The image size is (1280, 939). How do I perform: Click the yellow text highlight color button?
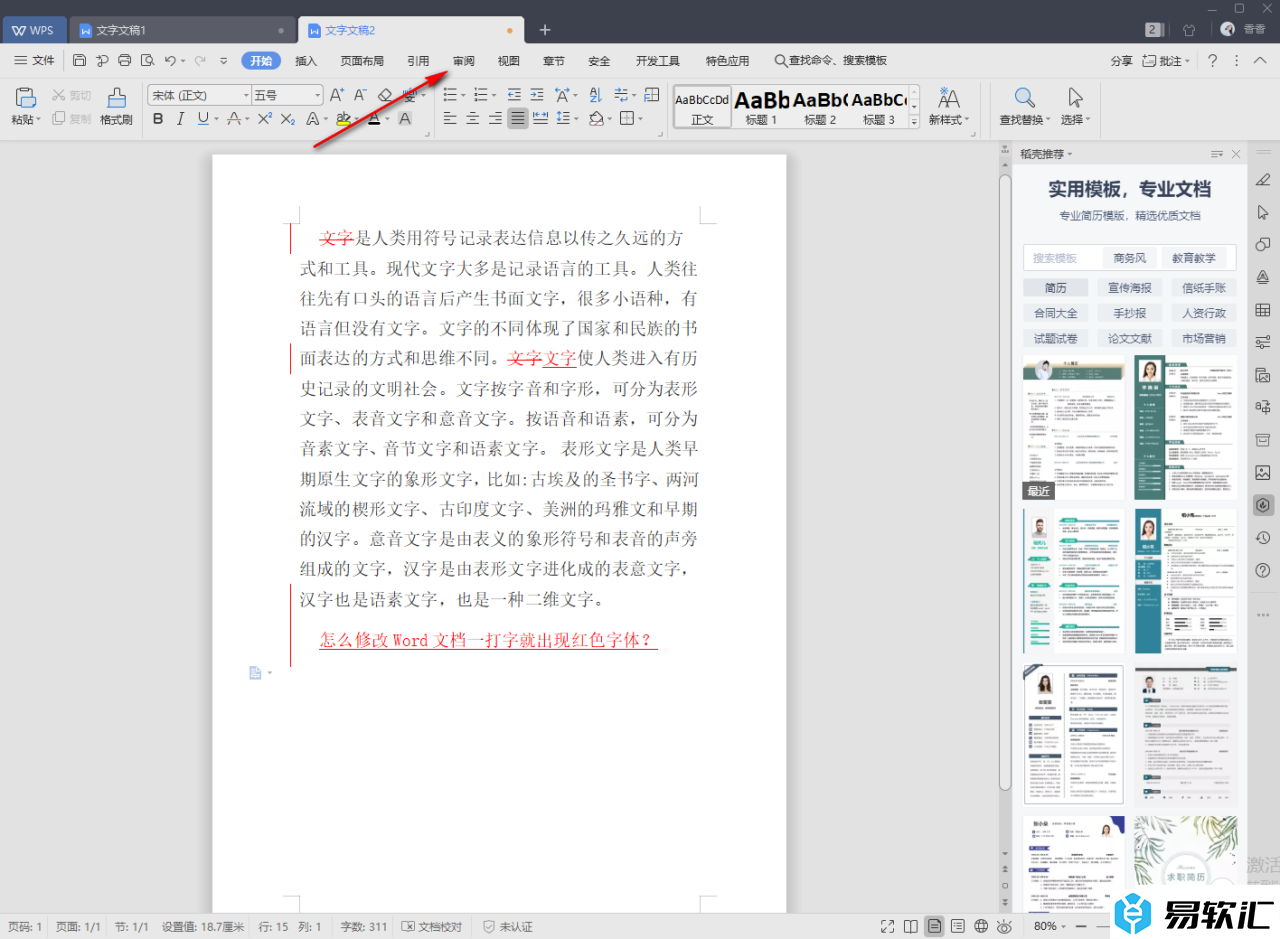(343, 119)
